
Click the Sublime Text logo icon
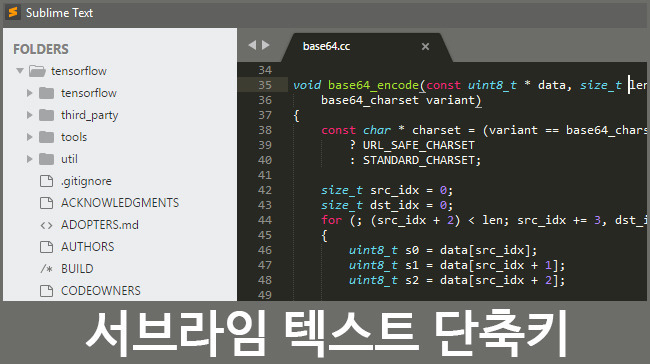point(13,12)
